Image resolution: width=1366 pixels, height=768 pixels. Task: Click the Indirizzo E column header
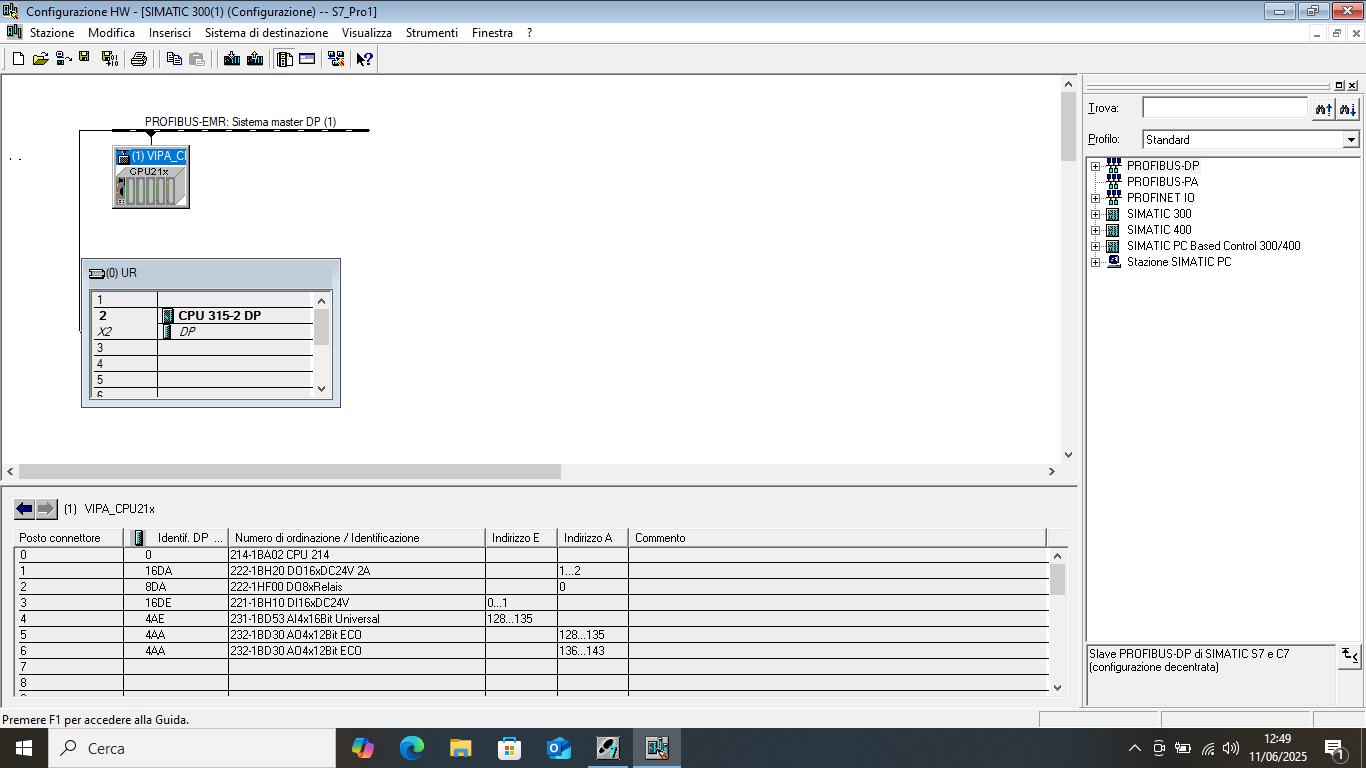point(521,538)
